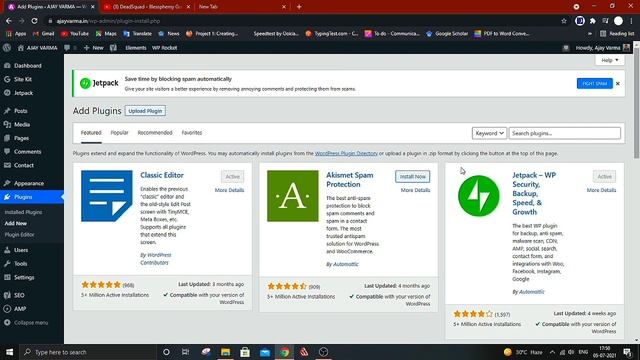This screenshot has width=640, height=360.
Task: Open Site Kit in the sidebar
Action: (x=23, y=79)
